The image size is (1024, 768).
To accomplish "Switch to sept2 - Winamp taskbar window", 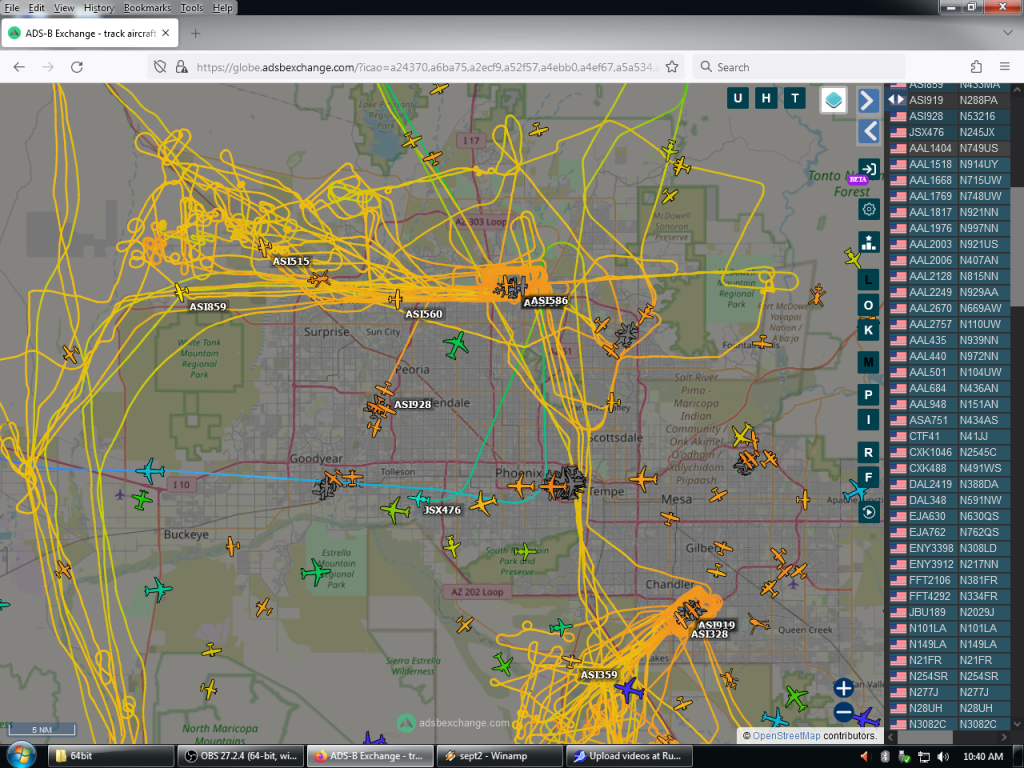I will pyautogui.click(x=499, y=756).
